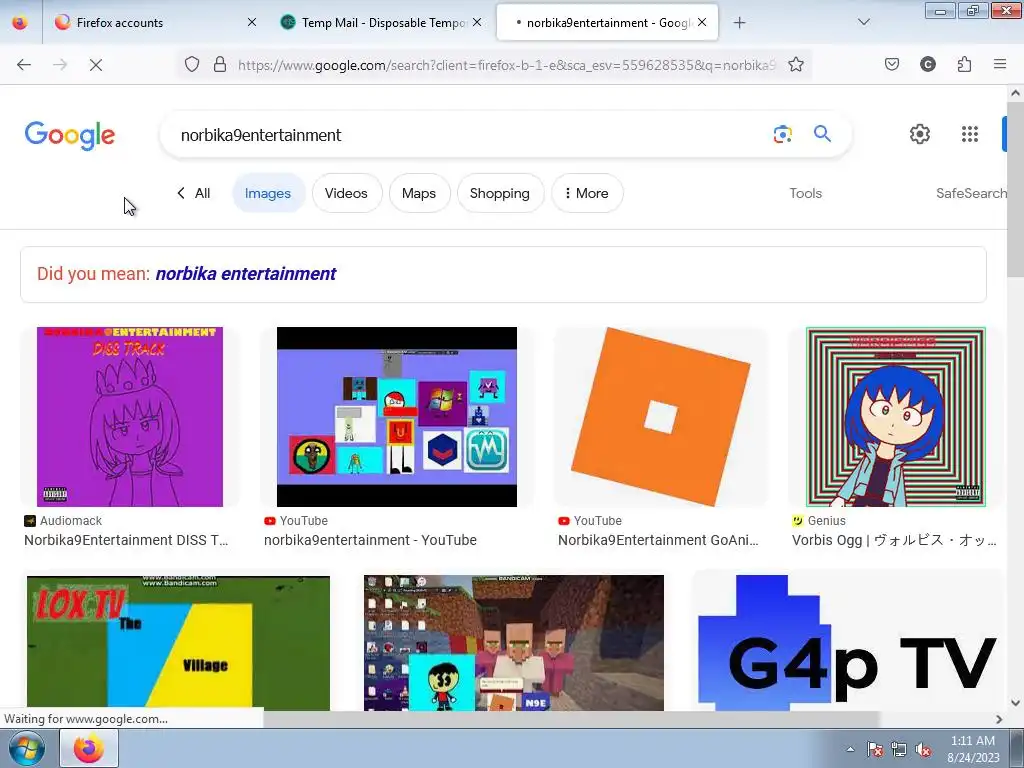Click the Google logo
This screenshot has width=1024, height=768.
(x=70, y=135)
